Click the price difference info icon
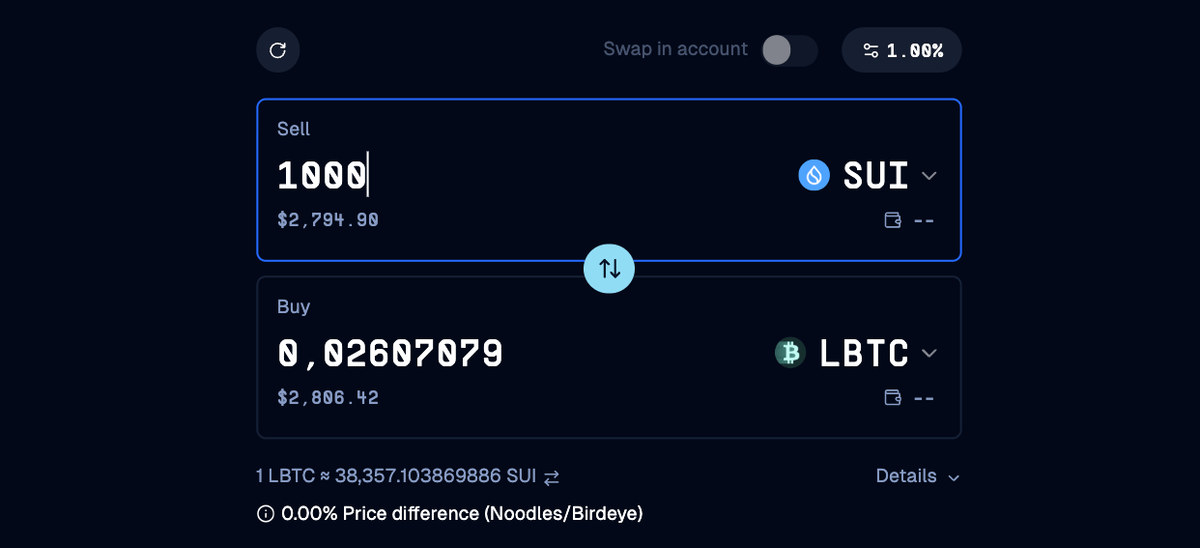This screenshot has height=548, width=1200. point(265,514)
